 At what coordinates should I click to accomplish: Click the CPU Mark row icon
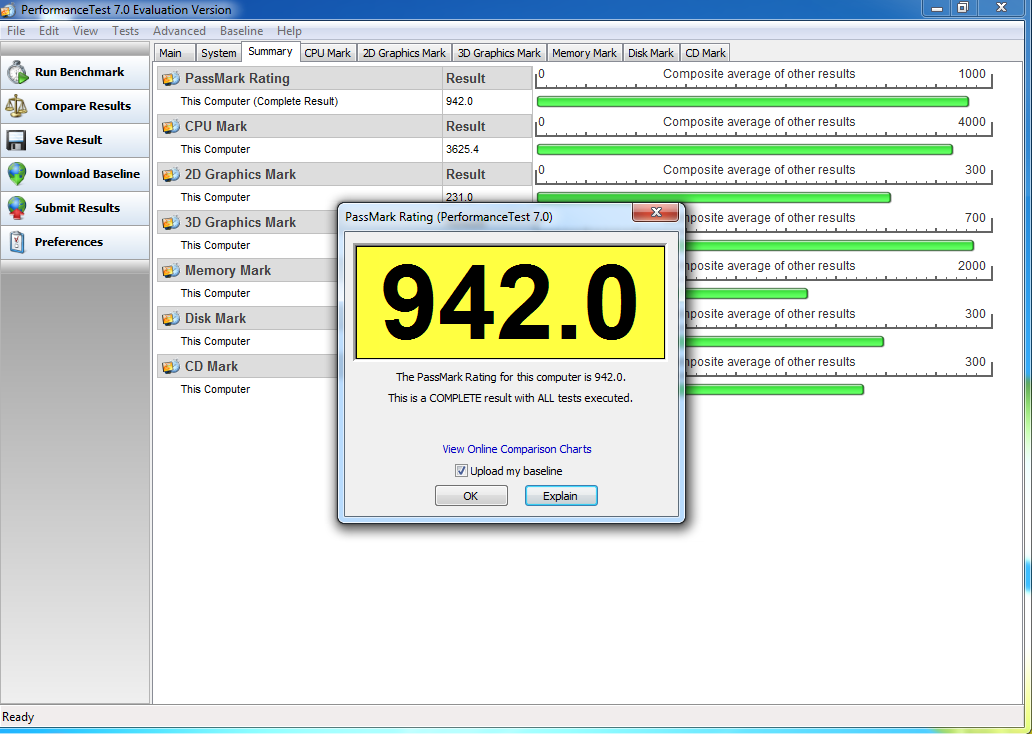pos(170,126)
